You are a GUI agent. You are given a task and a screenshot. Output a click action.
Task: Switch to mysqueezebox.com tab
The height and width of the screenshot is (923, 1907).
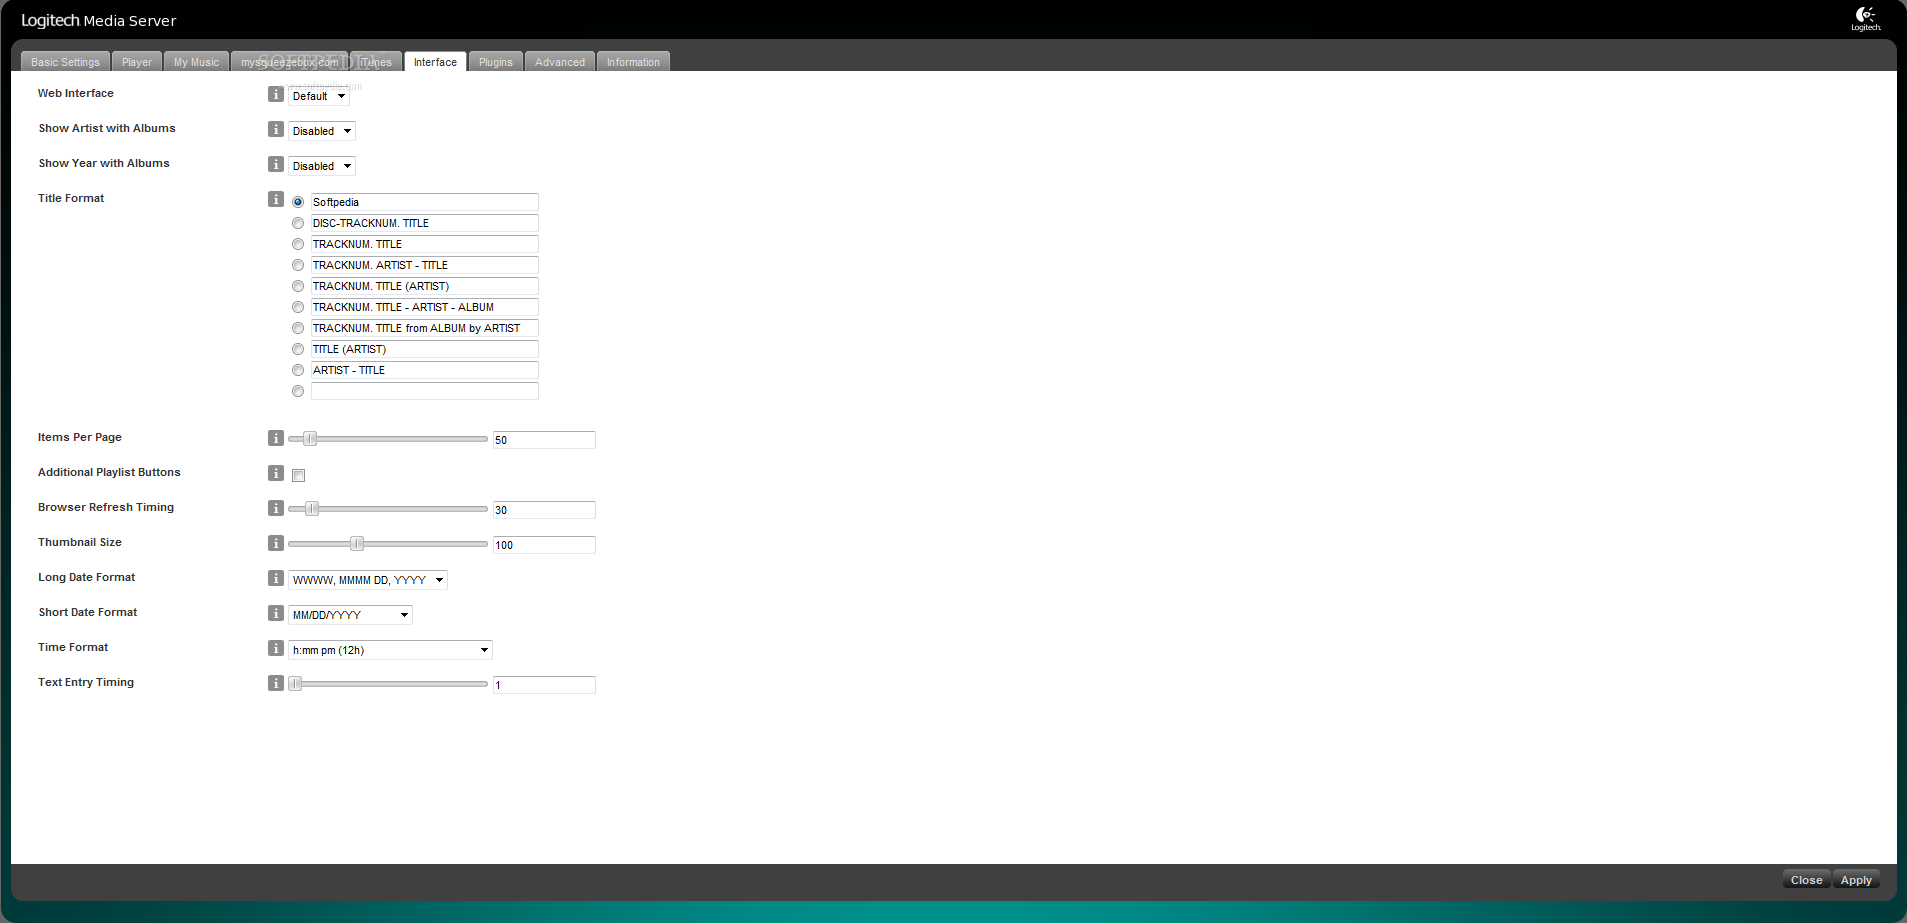coord(289,62)
